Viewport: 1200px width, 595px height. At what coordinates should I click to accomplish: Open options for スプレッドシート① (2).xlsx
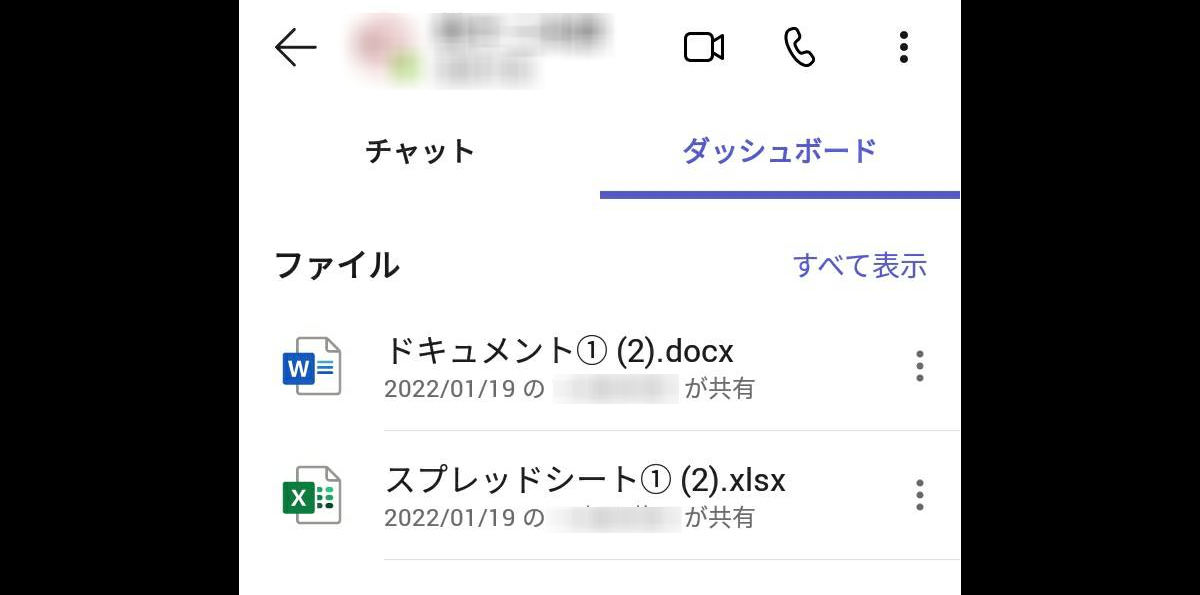(x=920, y=495)
